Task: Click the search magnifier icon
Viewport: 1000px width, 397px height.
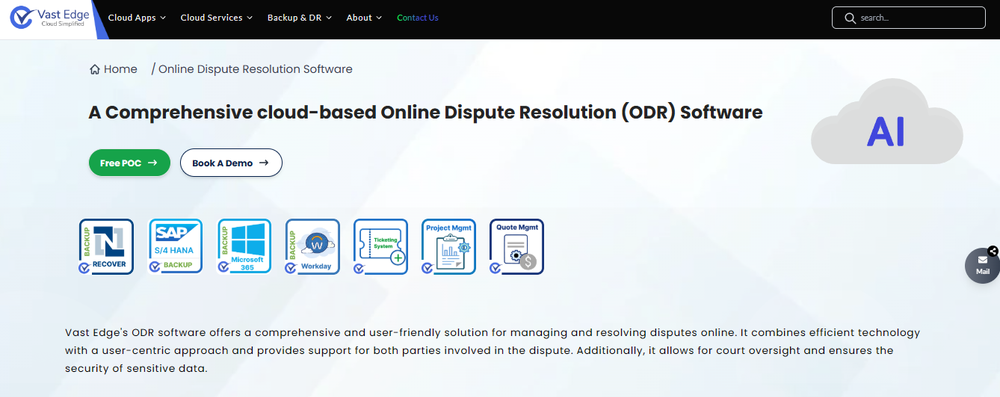Action: point(849,18)
